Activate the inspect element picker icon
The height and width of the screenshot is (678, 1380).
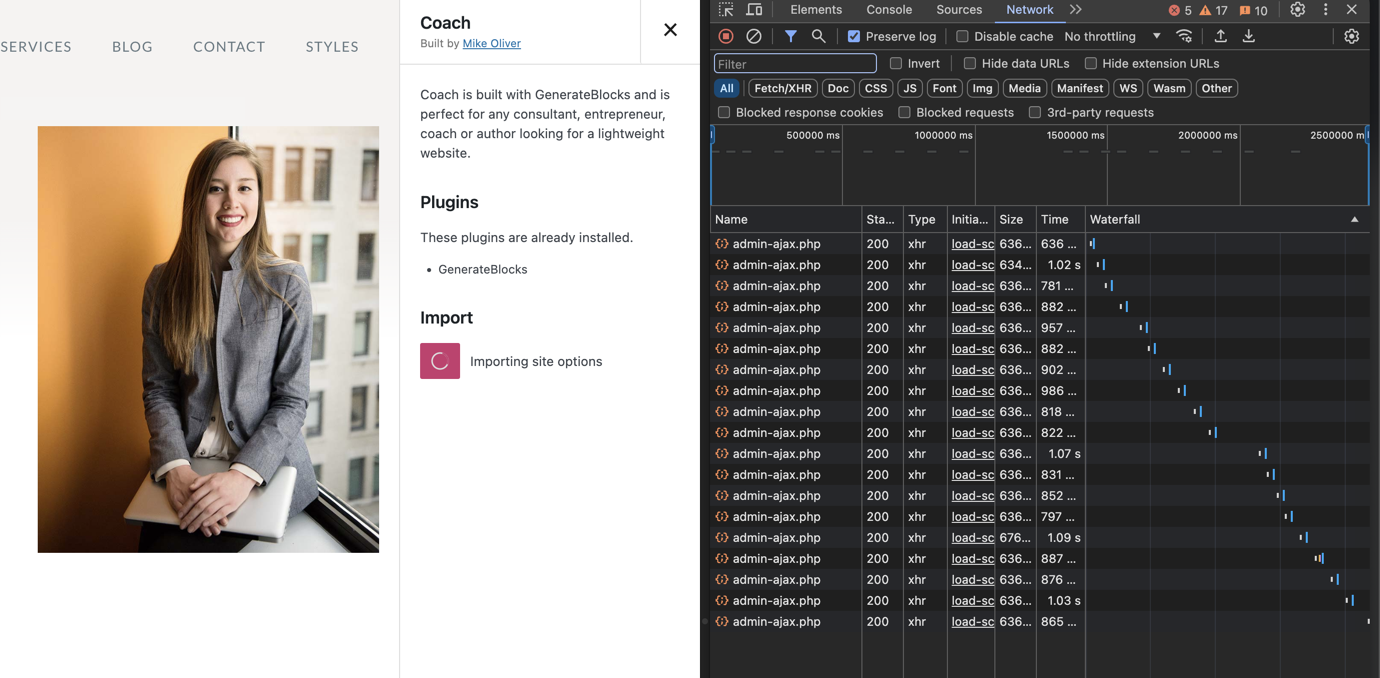(x=726, y=10)
